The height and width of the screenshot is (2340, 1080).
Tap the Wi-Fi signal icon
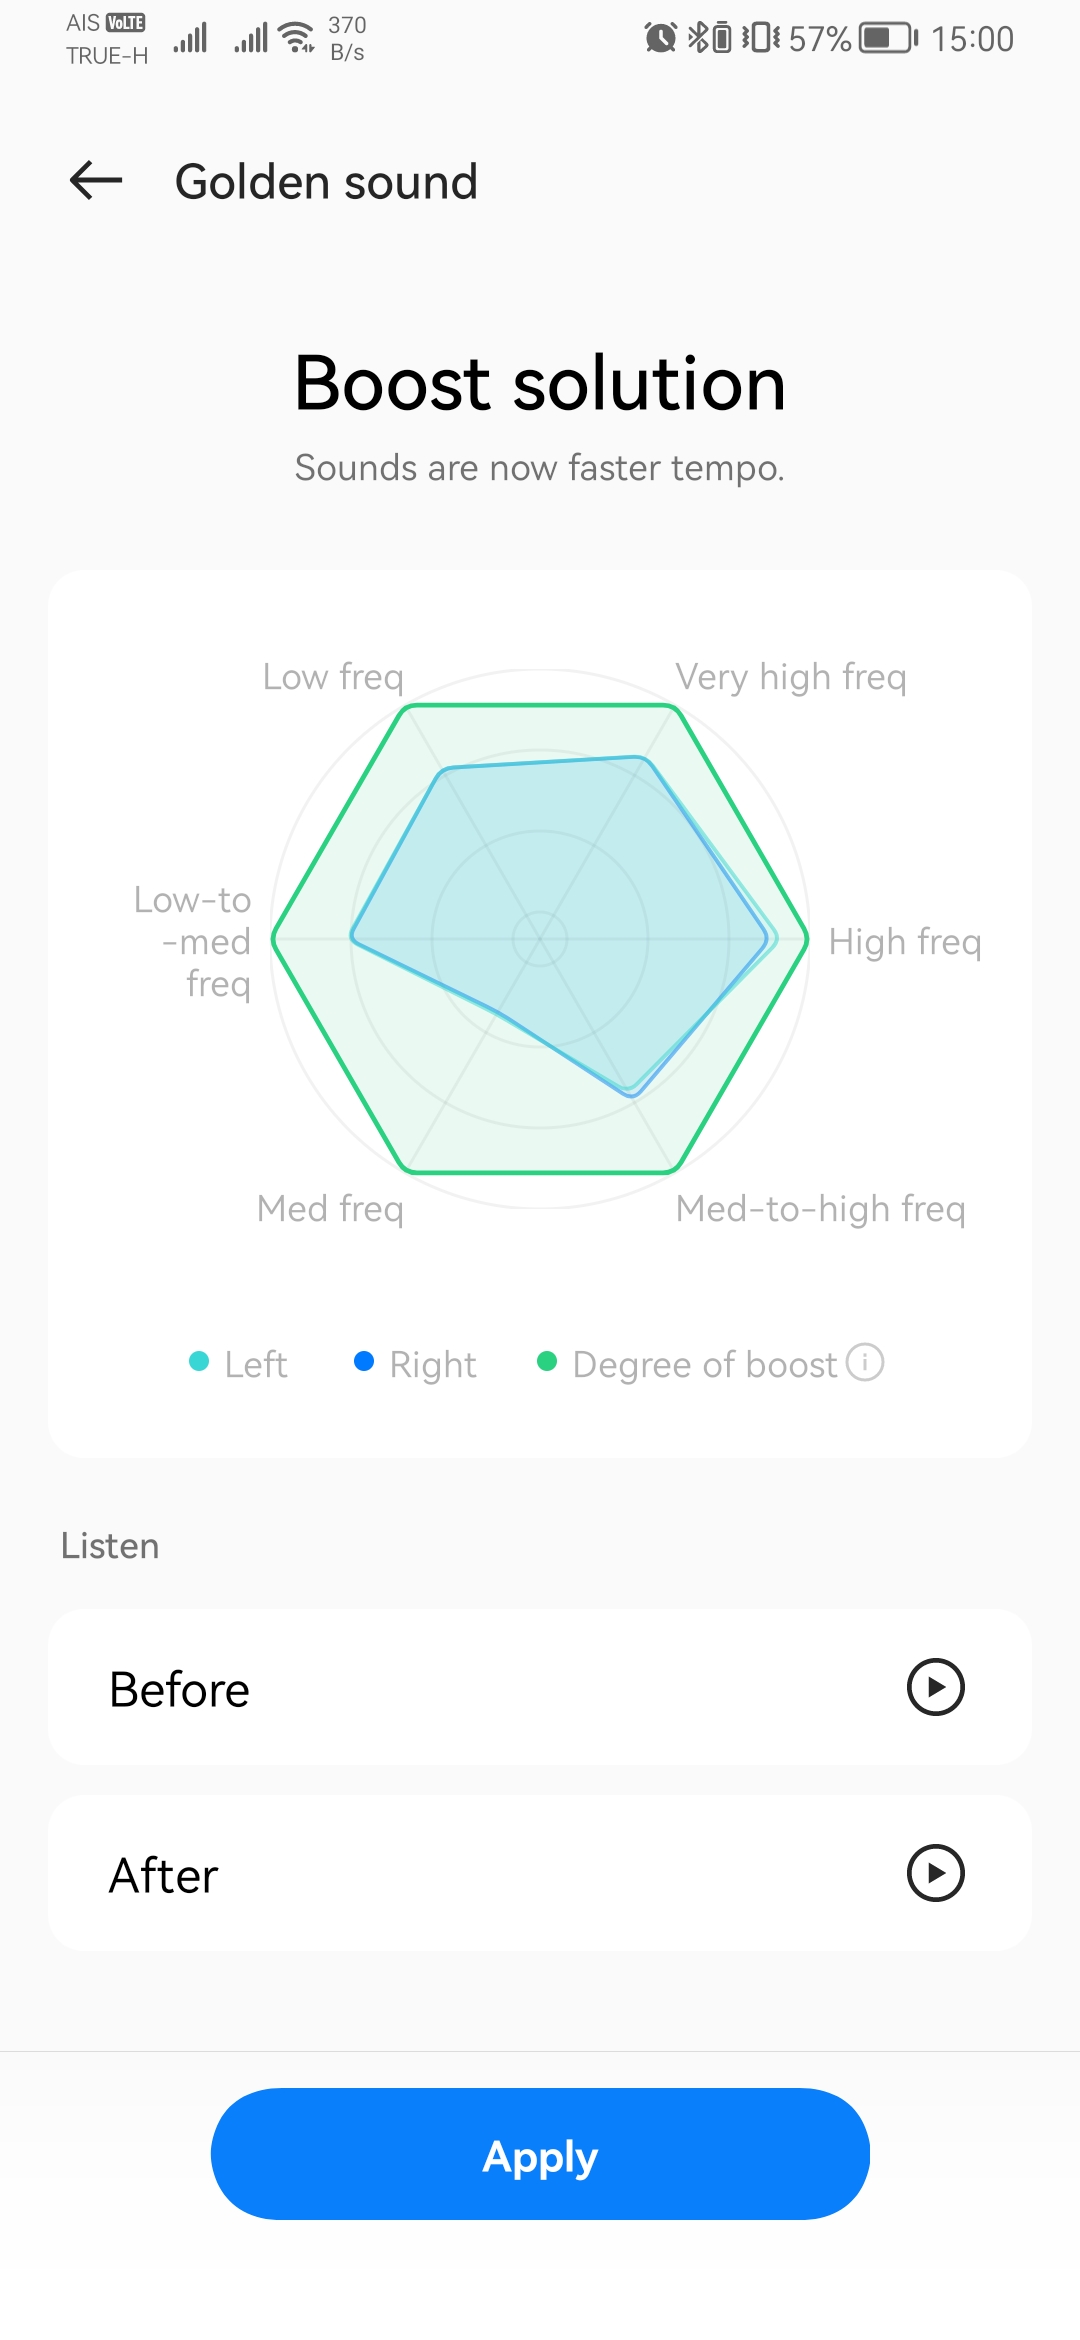point(297,38)
